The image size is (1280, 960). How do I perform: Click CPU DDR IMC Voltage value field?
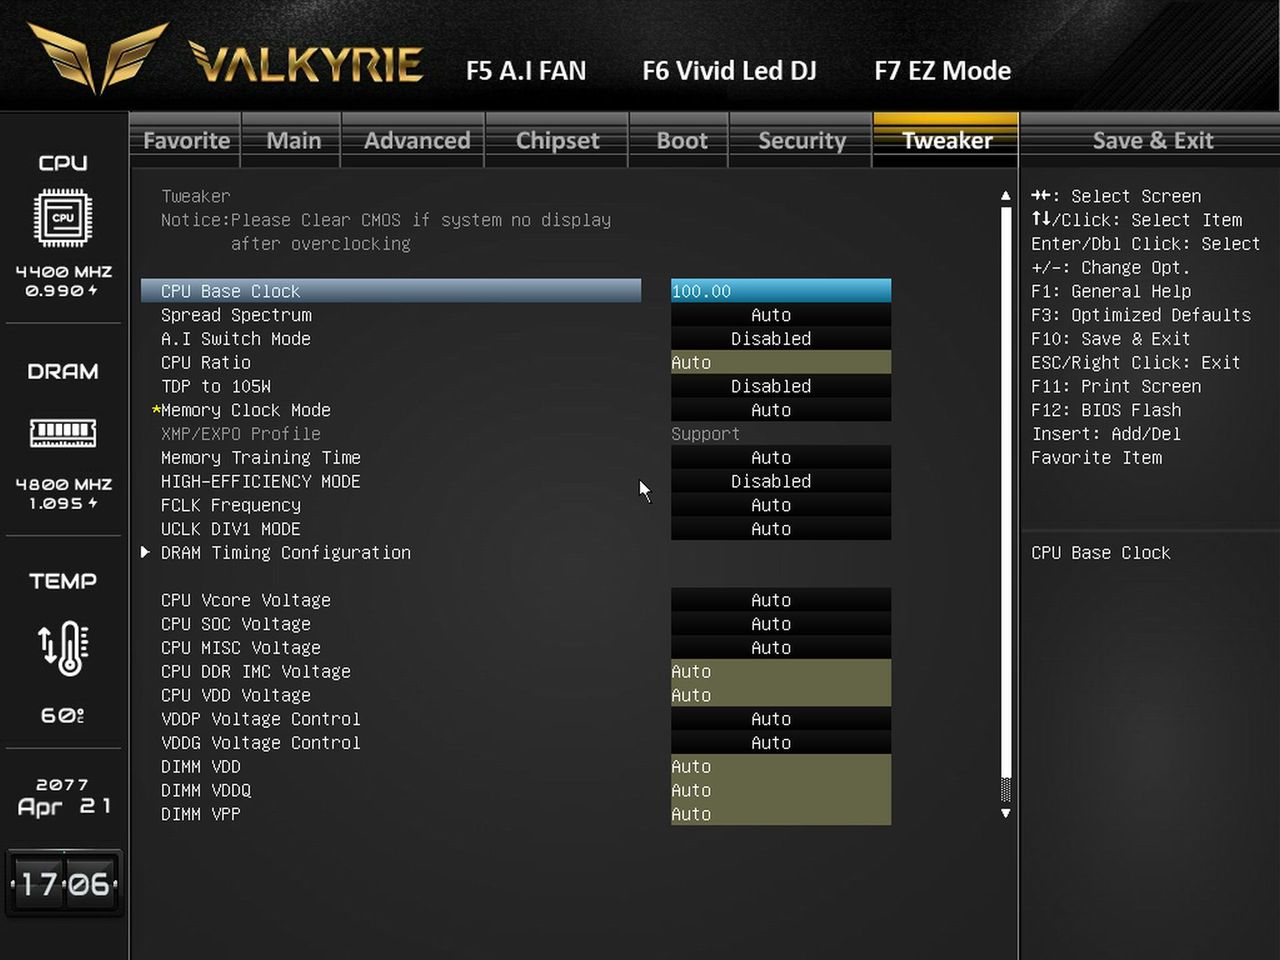click(781, 672)
